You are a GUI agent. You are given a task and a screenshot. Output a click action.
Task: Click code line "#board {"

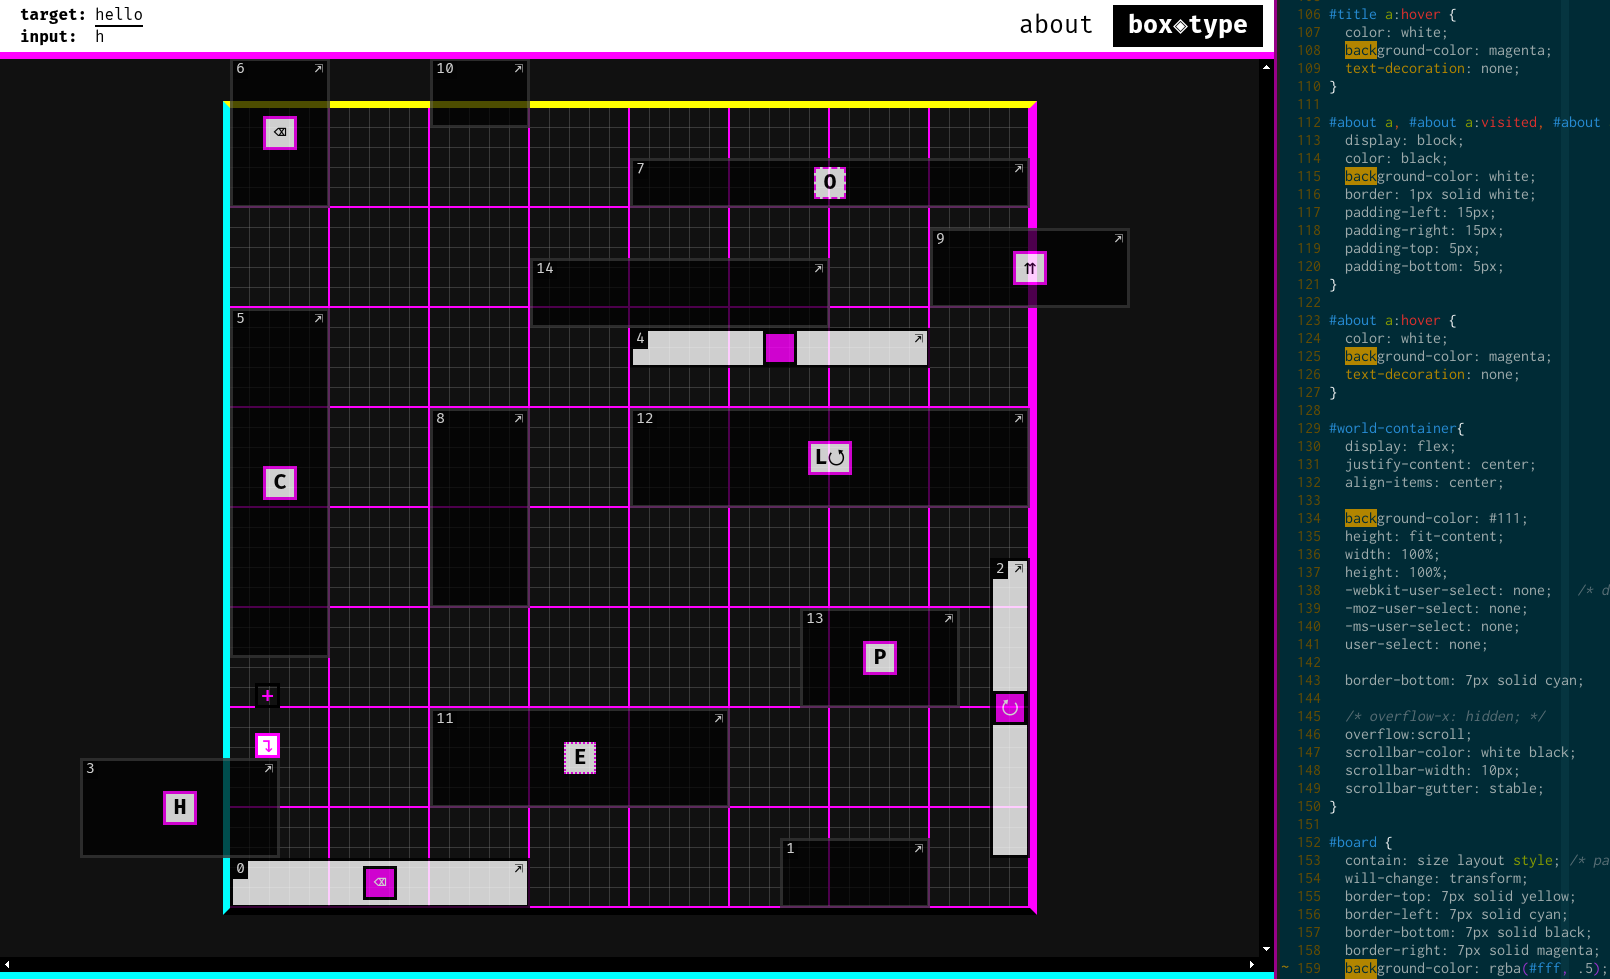(x=1360, y=843)
